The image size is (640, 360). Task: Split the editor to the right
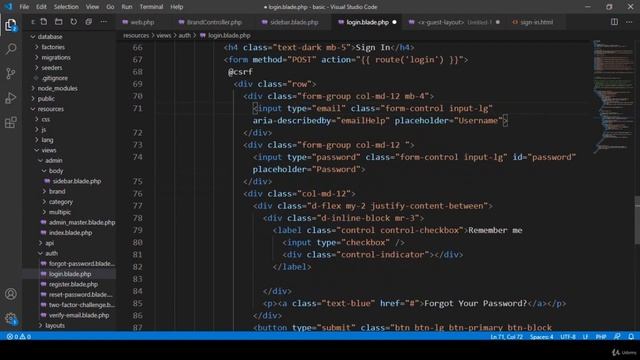coord(614,22)
